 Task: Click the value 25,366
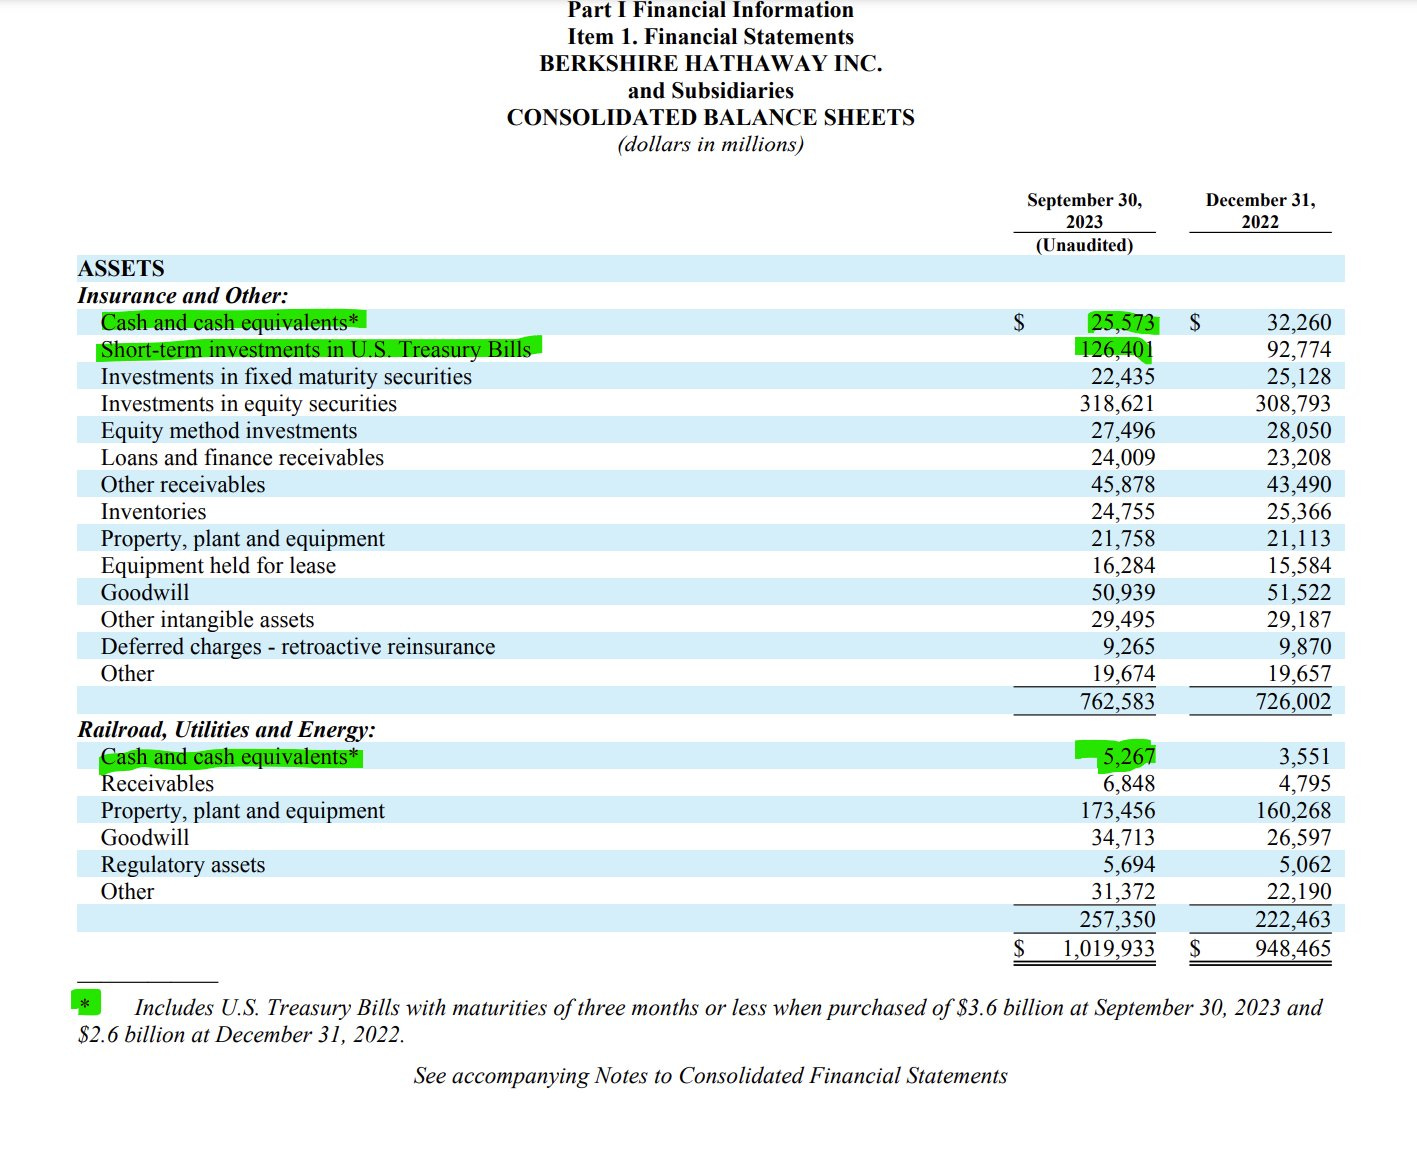click(x=1299, y=511)
